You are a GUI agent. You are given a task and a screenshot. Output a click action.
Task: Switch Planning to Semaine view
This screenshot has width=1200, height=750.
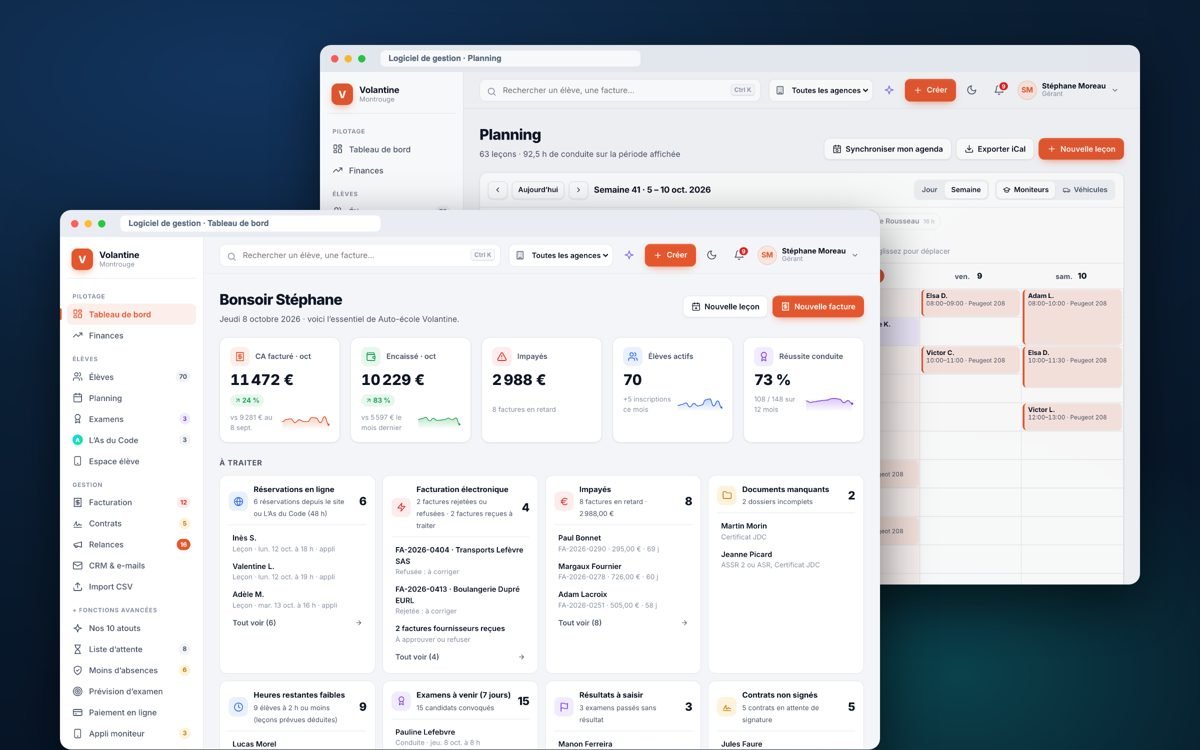[x=966, y=189]
